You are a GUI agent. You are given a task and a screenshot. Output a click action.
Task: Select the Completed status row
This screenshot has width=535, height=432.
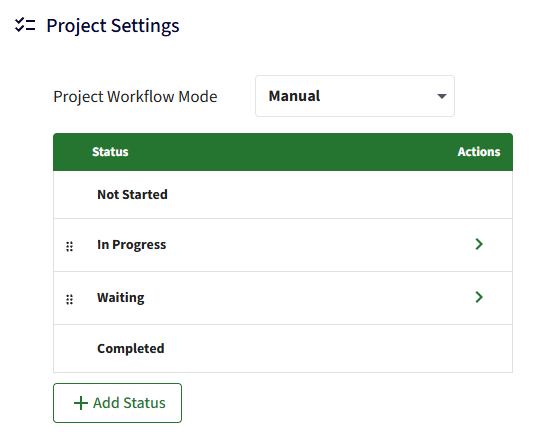(283, 348)
